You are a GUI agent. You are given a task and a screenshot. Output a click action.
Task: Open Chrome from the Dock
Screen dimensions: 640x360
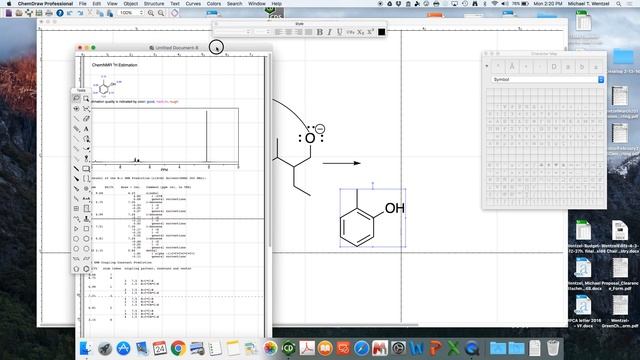point(178,348)
